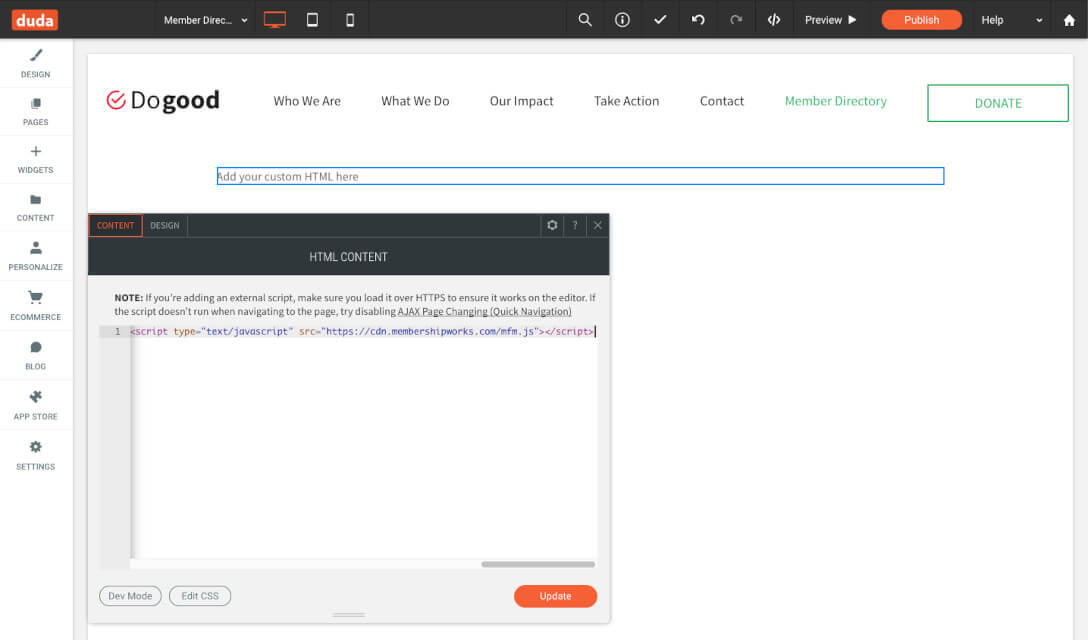The height and width of the screenshot is (640, 1088).
Task: Open the Pages sidebar panel
Action: tap(35, 111)
